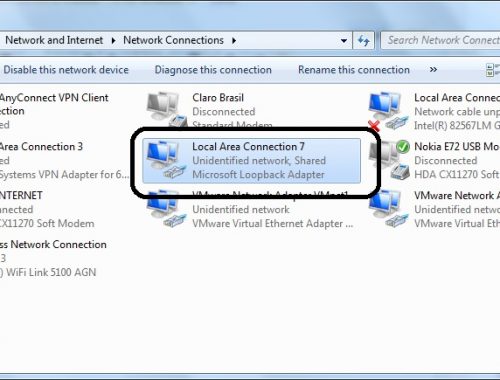
Task: Show more toolbar commands via double chevron
Action: pyautogui.click(x=433, y=70)
